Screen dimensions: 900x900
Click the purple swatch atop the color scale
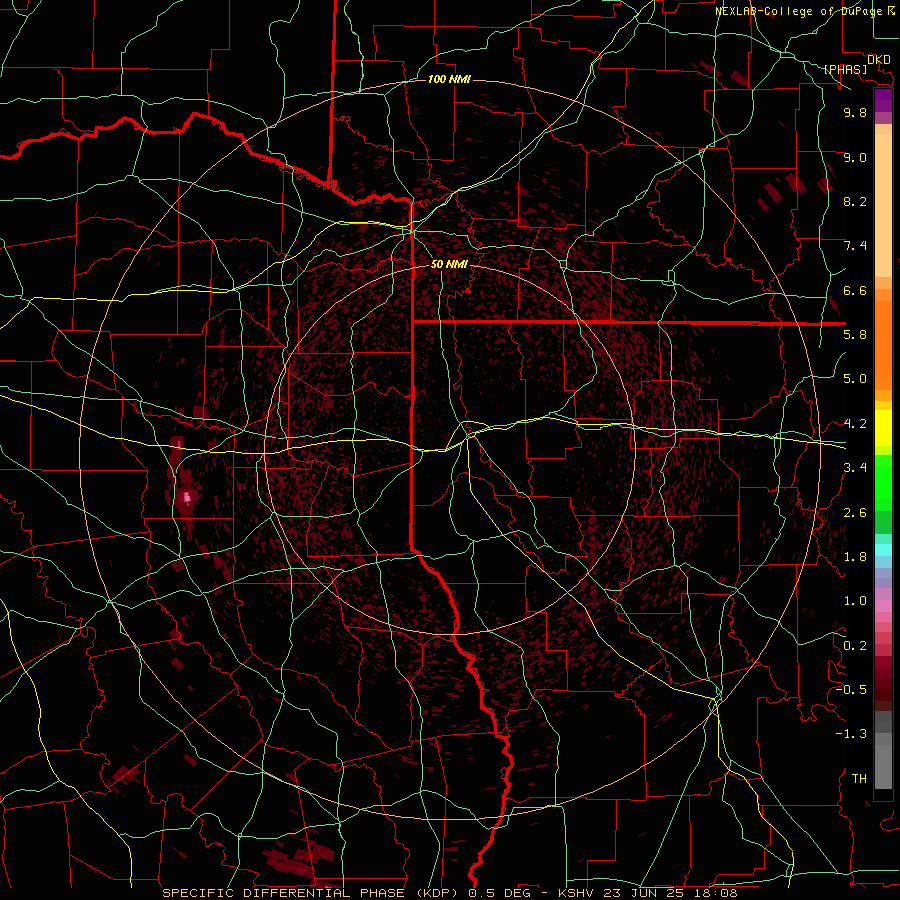(883, 100)
